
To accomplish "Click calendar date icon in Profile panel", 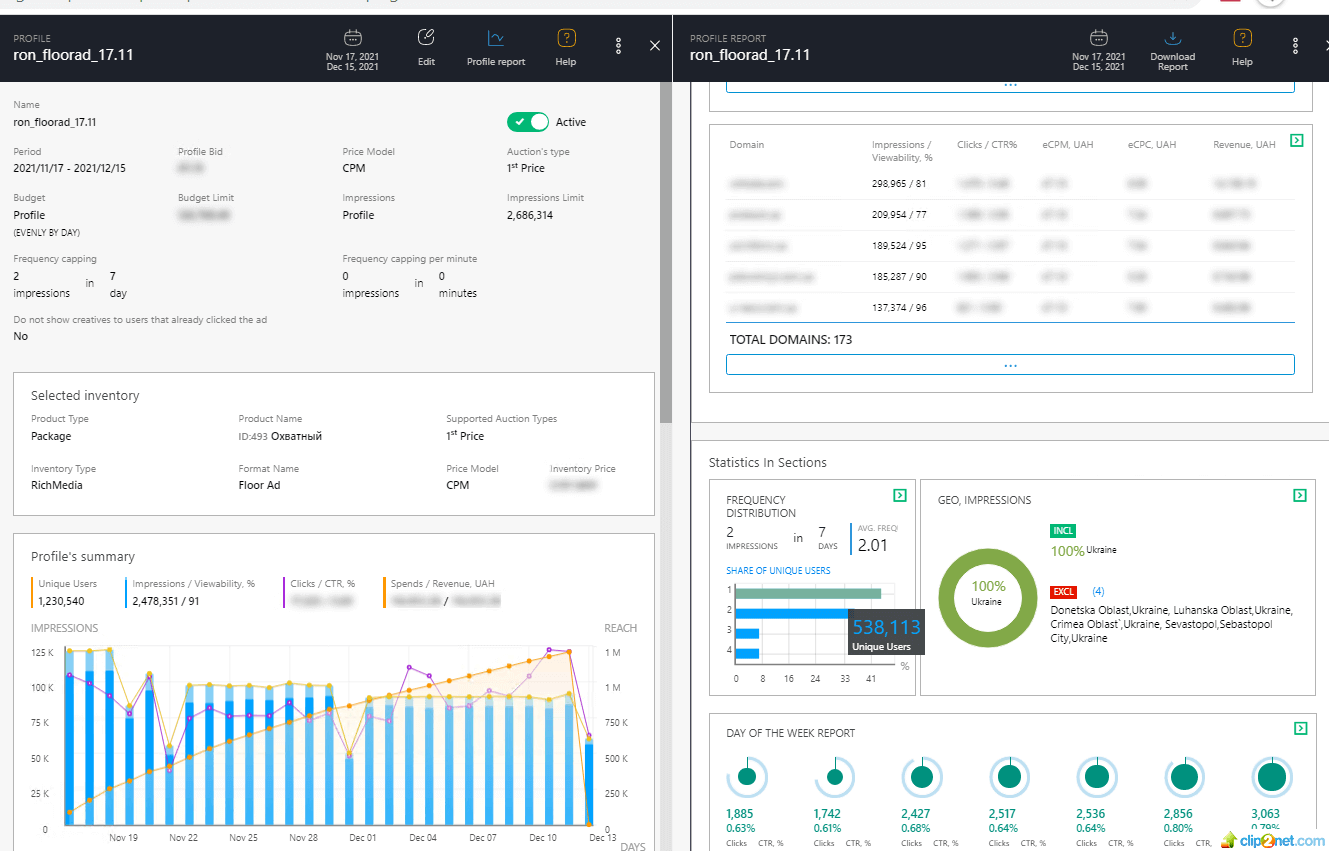I will pos(352,38).
